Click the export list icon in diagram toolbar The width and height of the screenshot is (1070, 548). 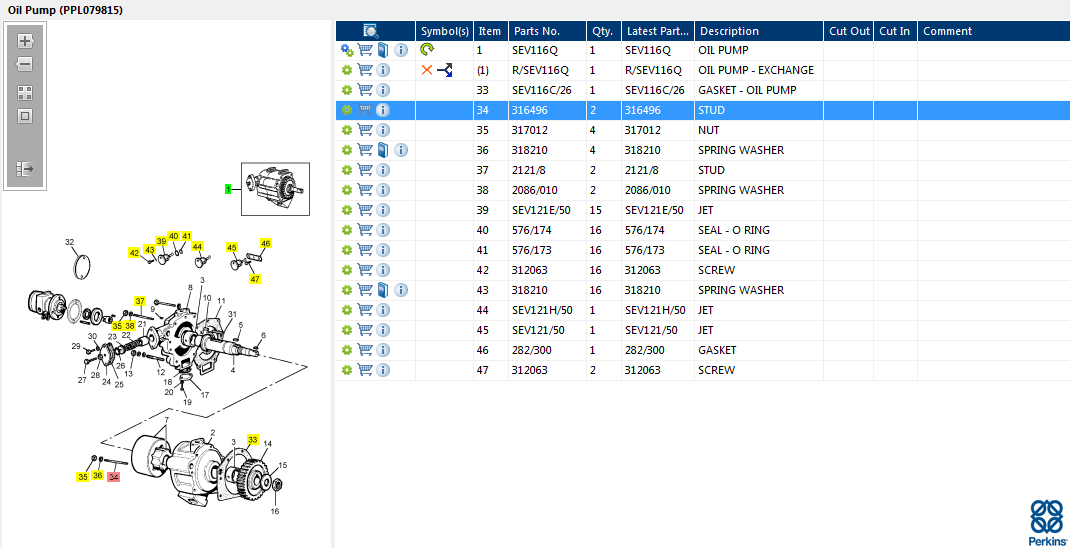[25, 168]
